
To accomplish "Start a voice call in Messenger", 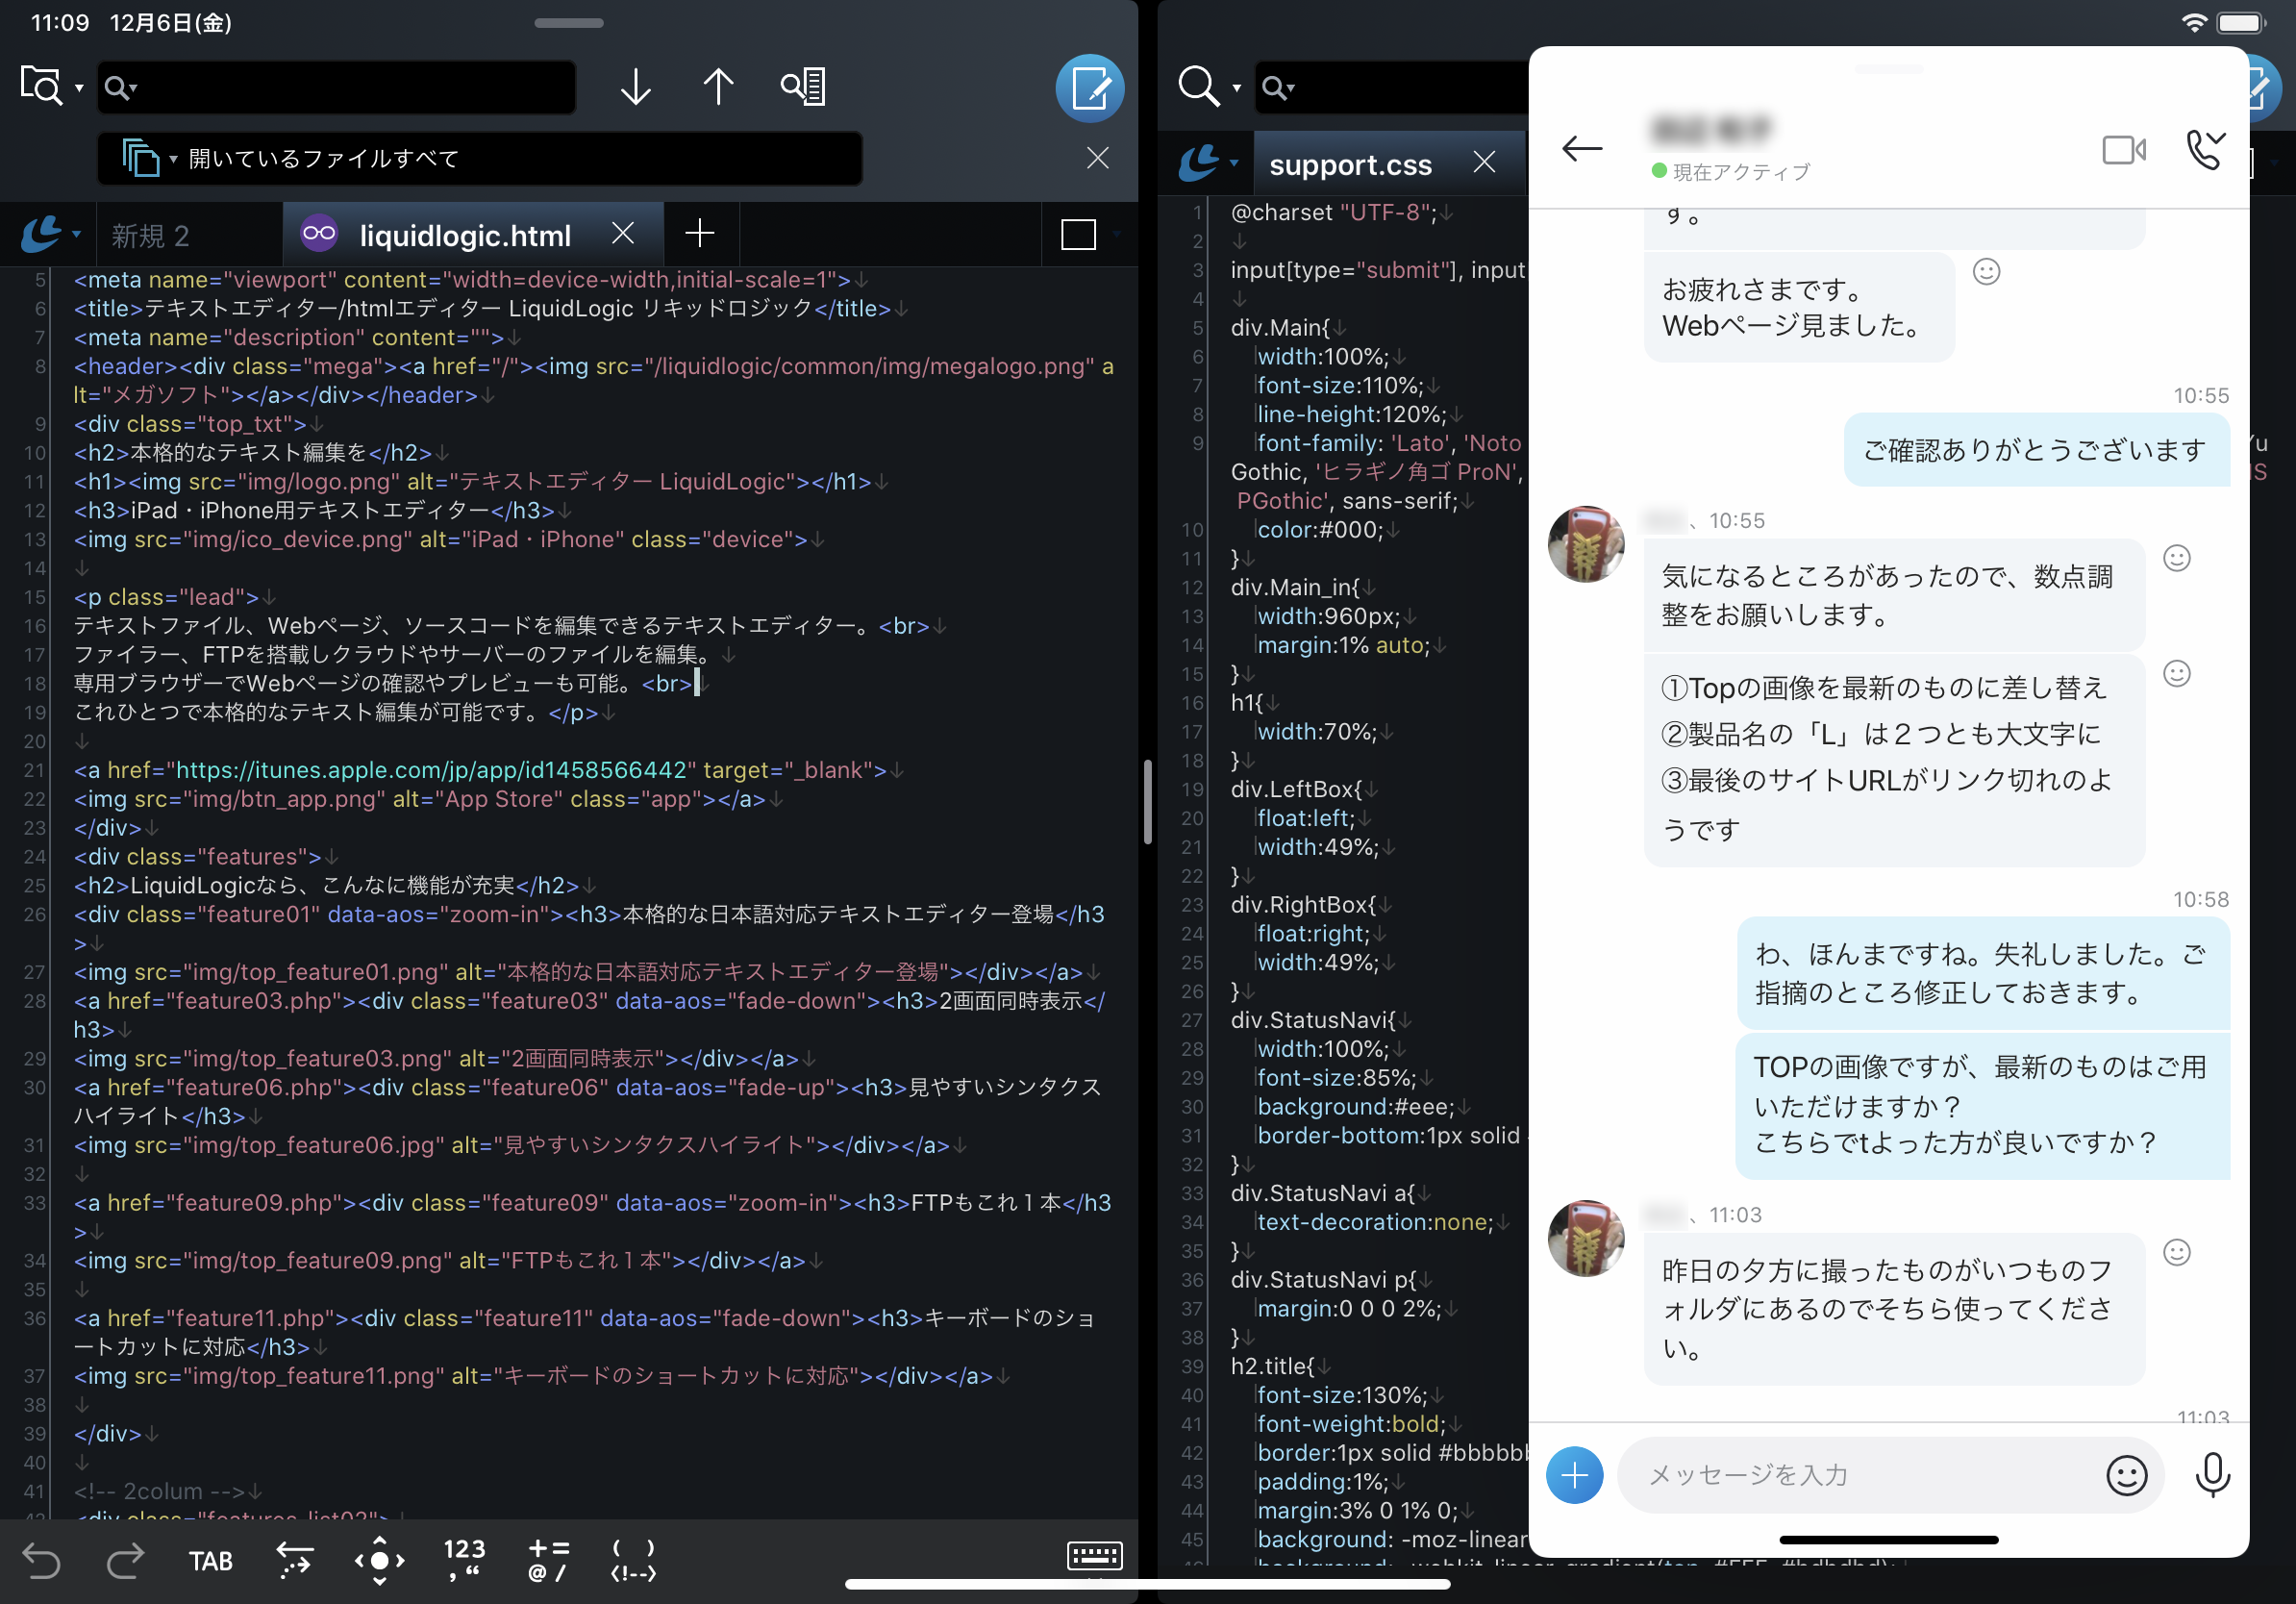I will pyautogui.click(x=2206, y=150).
